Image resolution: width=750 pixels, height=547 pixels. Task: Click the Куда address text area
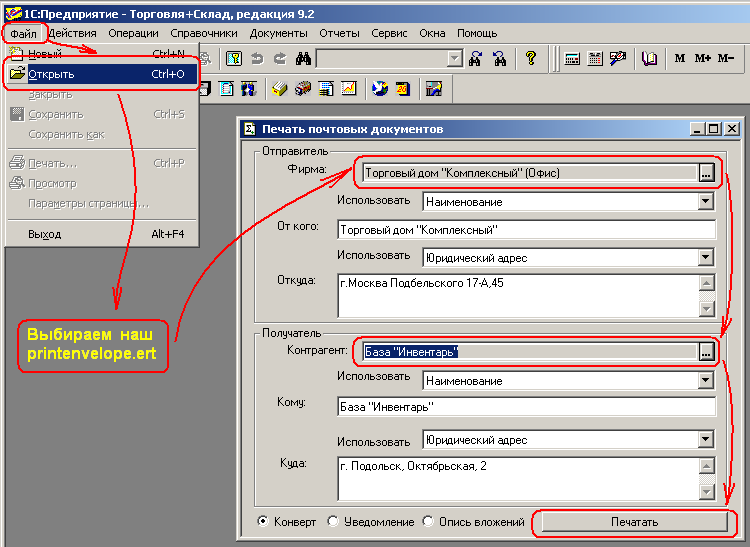click(x=518, y=479)
